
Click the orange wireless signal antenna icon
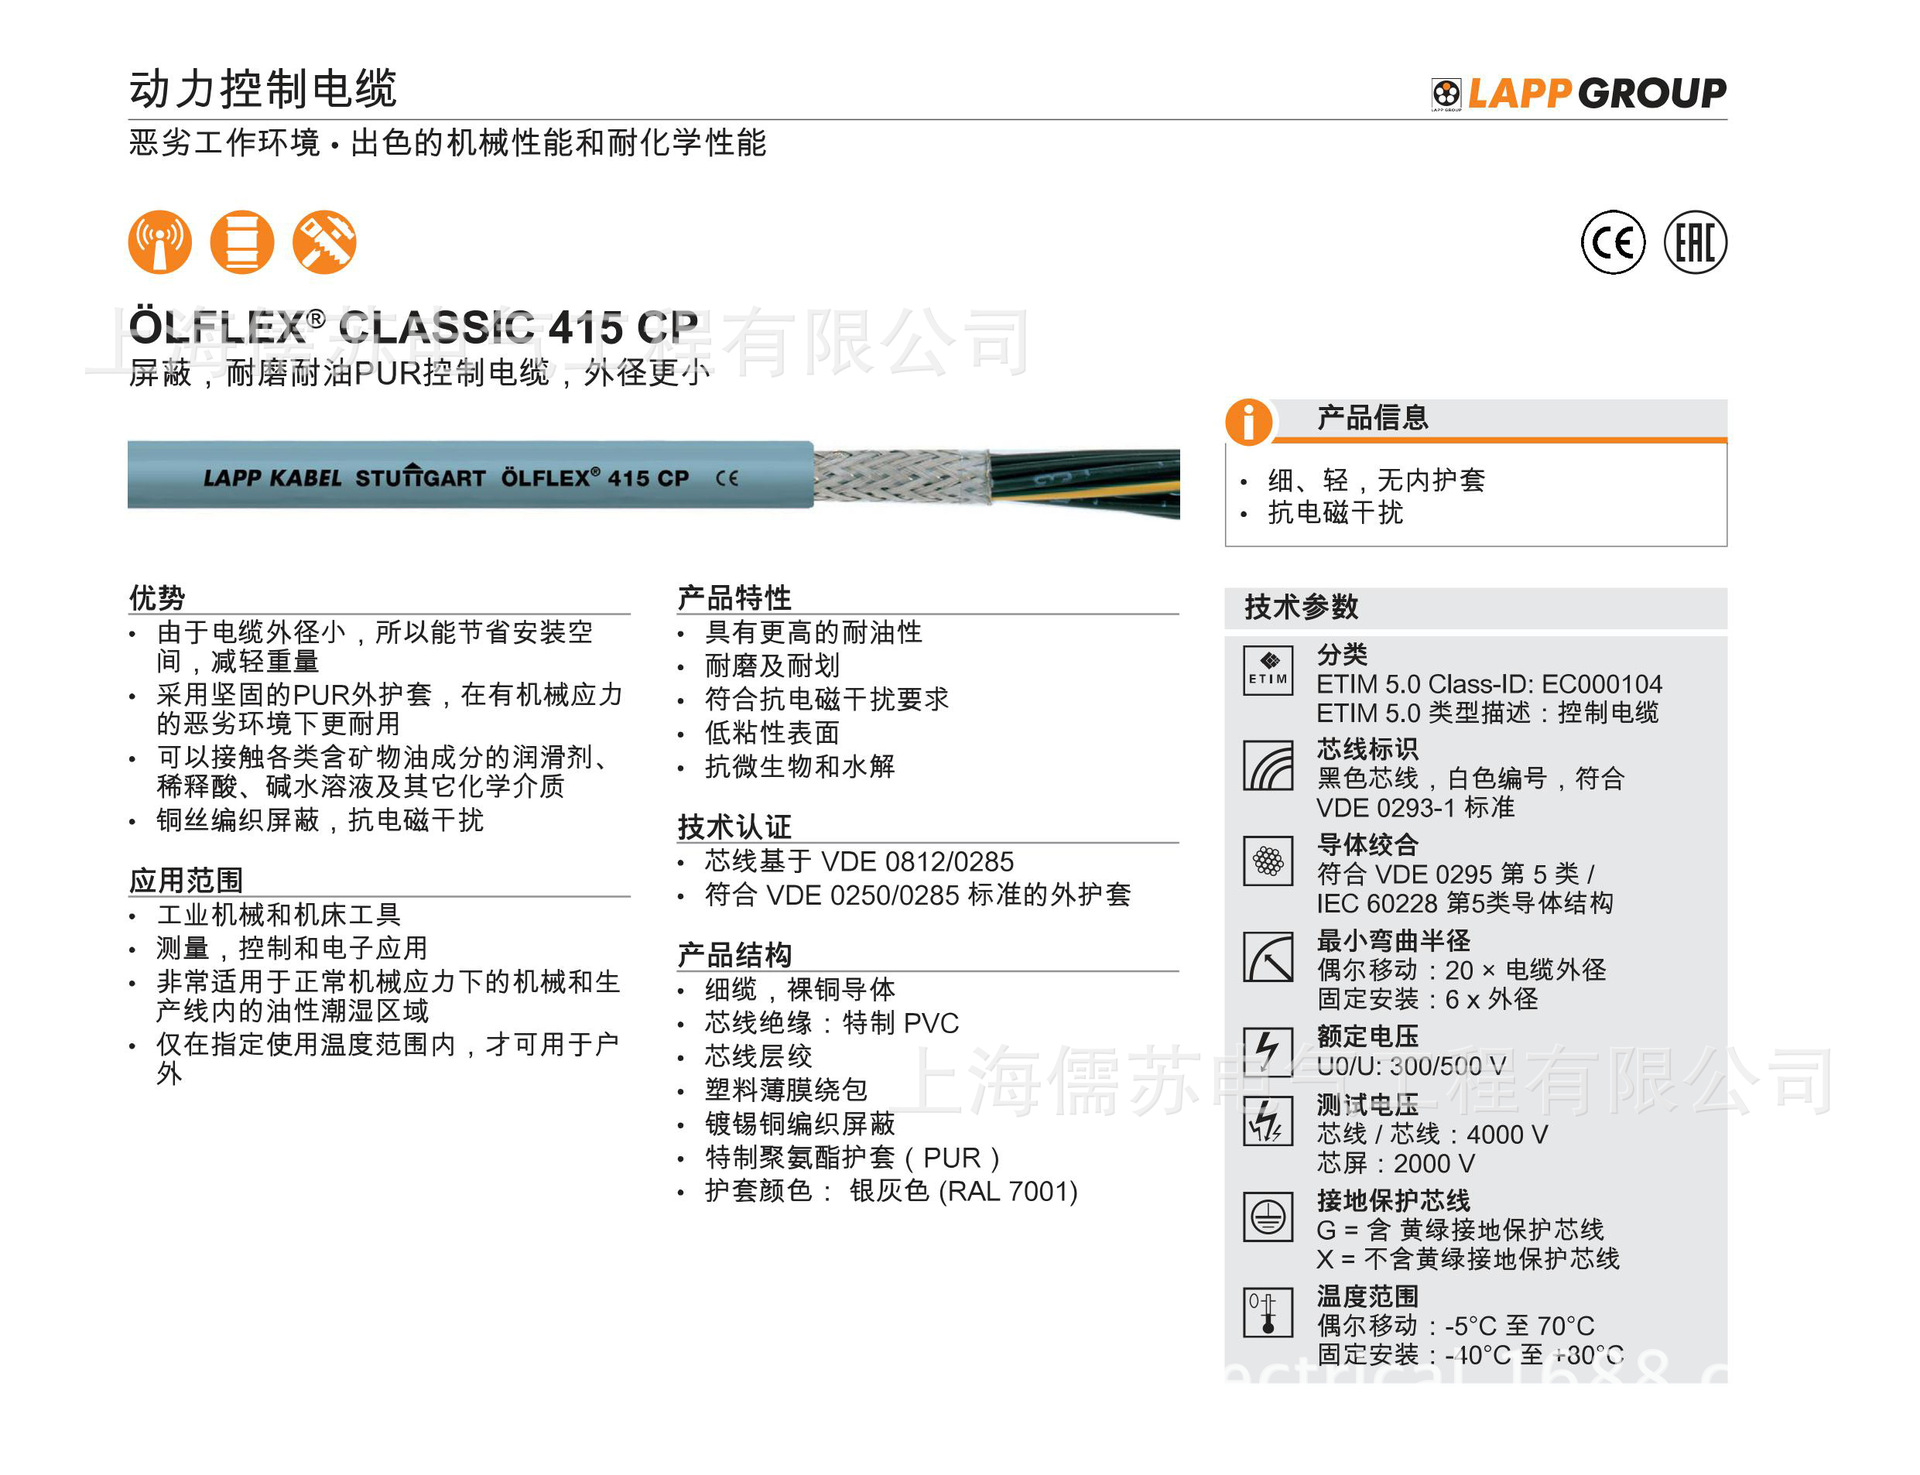click(x=160, y=242)
